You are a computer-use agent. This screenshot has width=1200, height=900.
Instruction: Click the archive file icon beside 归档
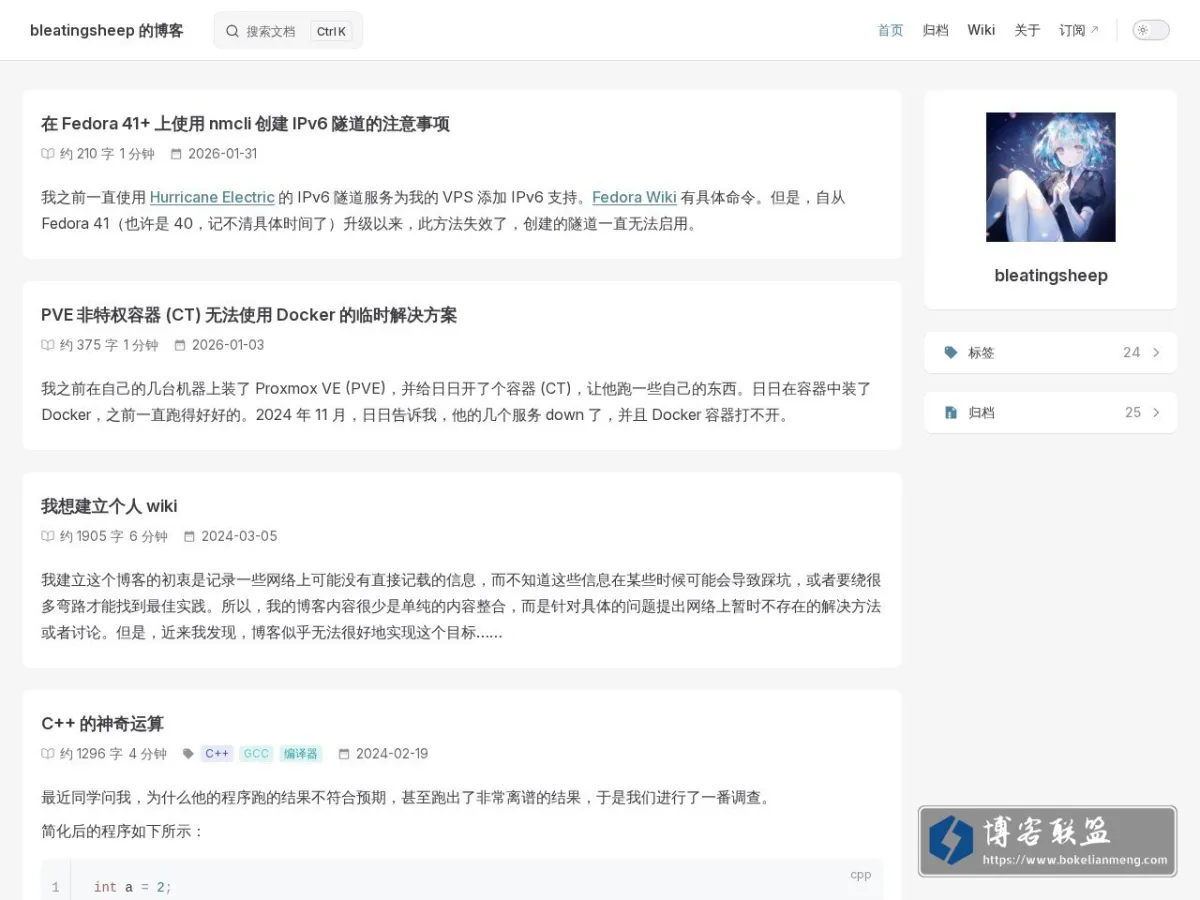point(951,412)
